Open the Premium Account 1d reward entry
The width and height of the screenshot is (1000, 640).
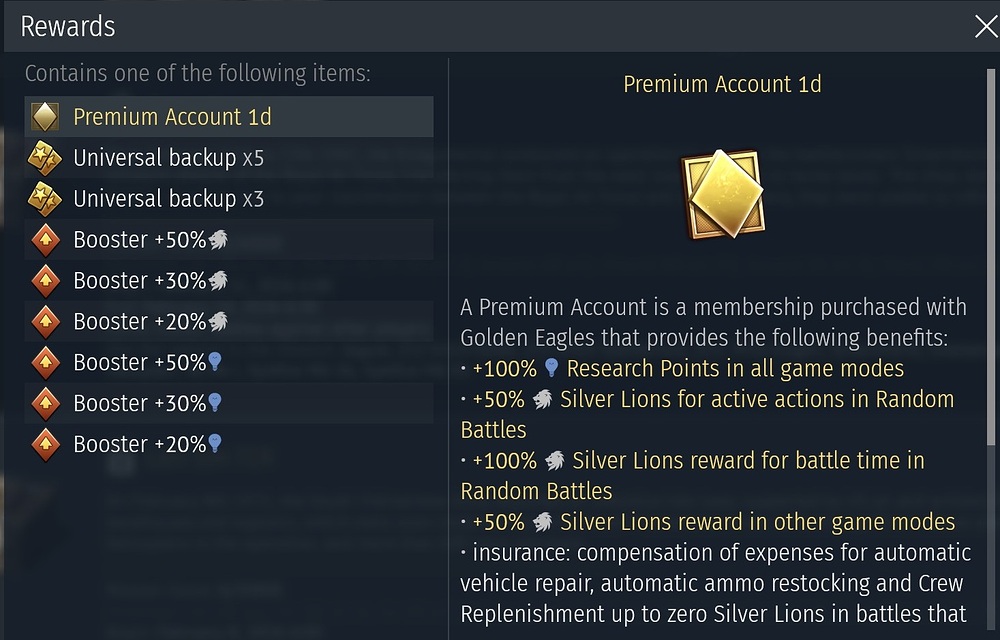click(x=227, y=117)
